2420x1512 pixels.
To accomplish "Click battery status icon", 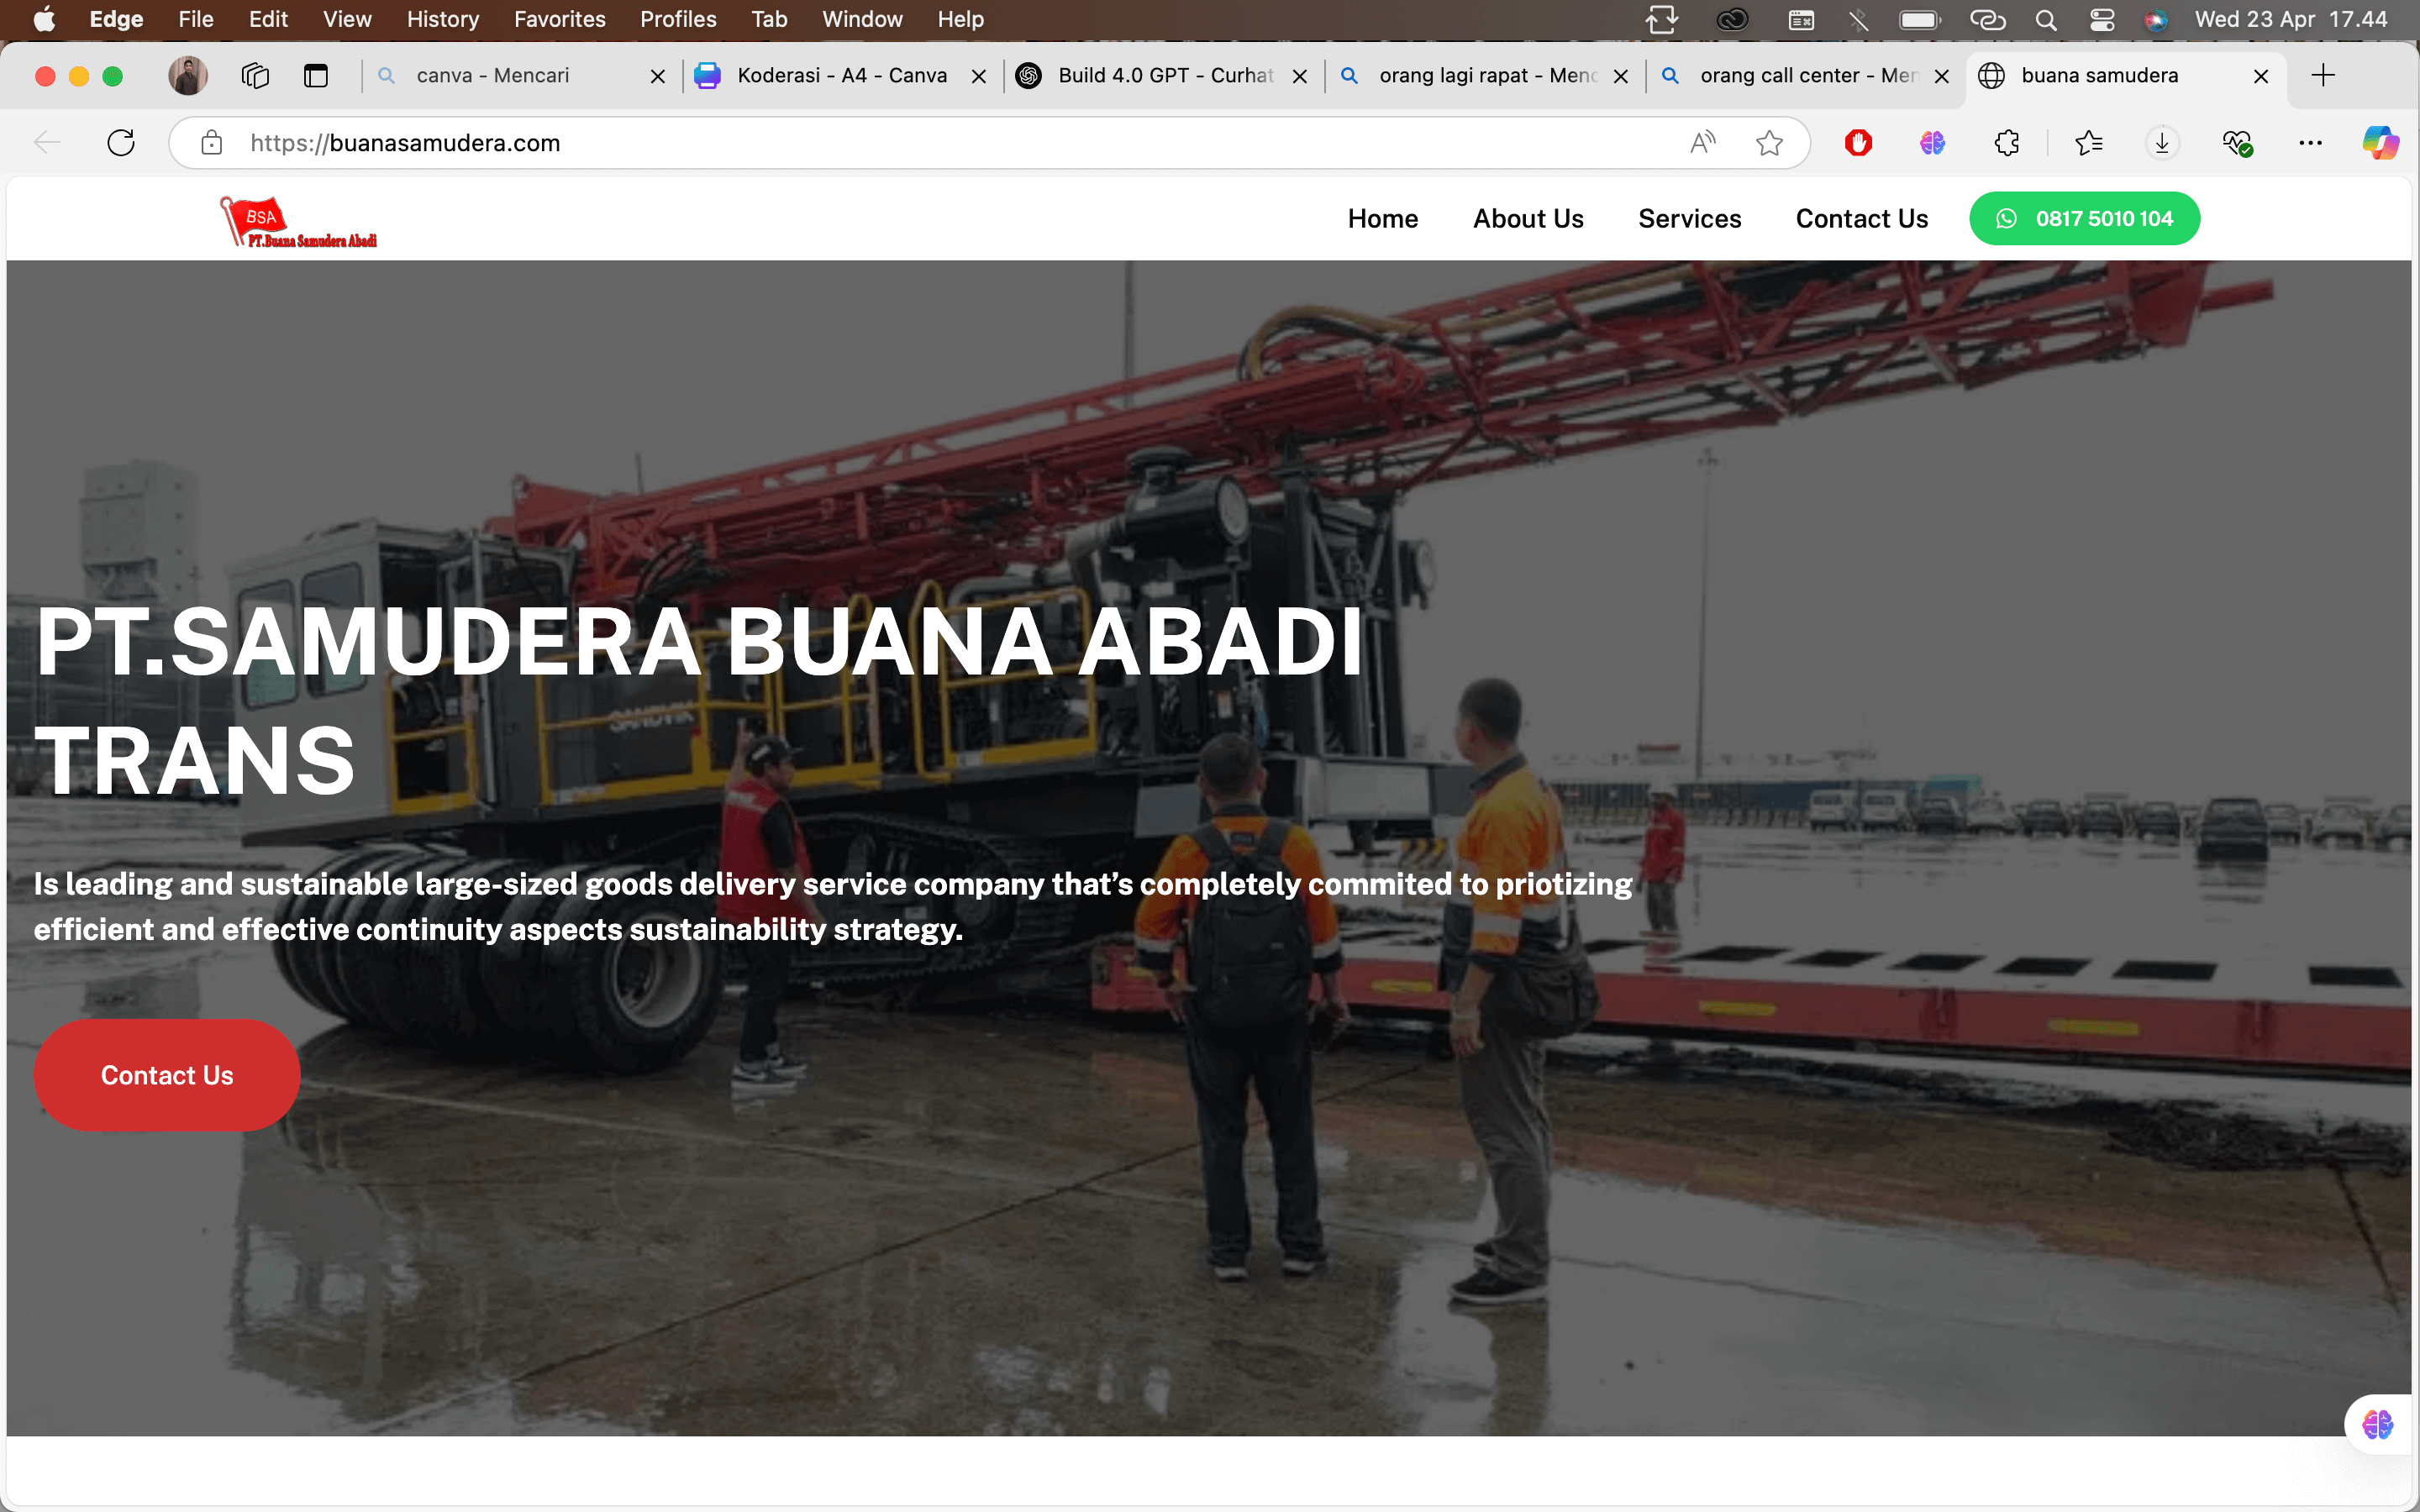I will [1920, 20].
